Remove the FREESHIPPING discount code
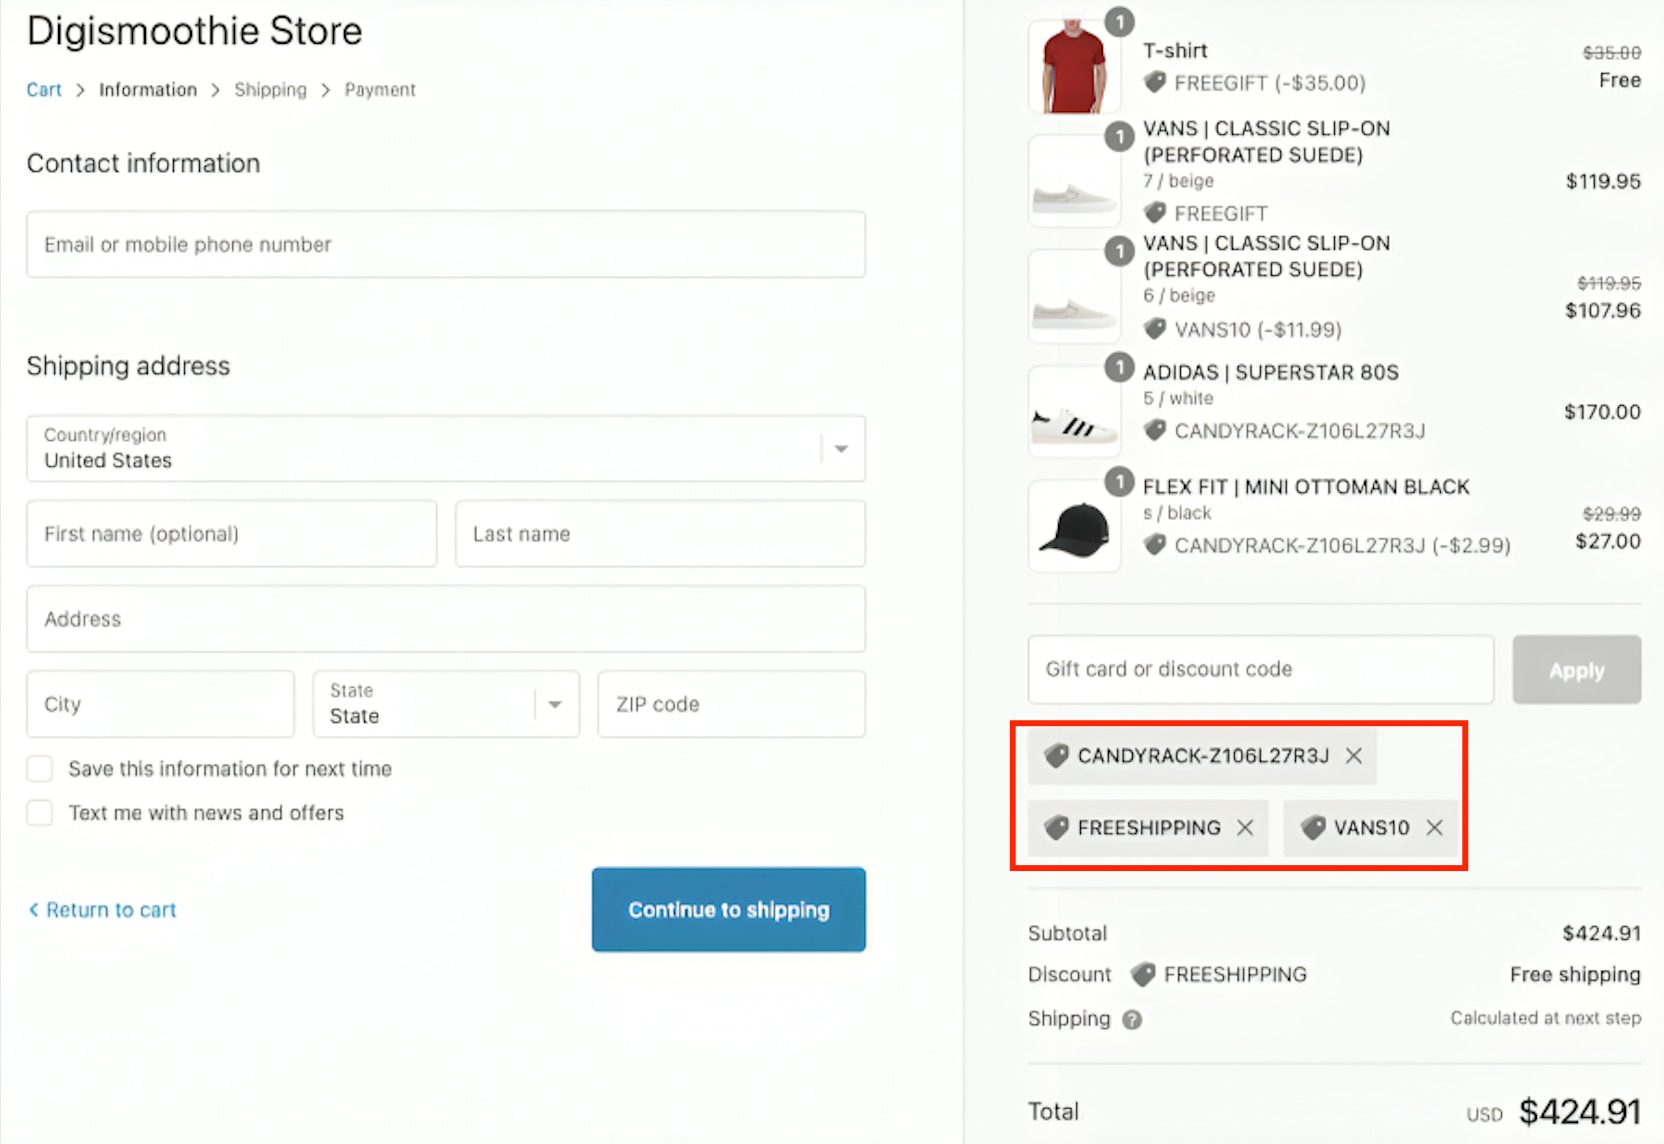Image resolution: width=1664 pixels, height=1144 pixels. [1245, 828]
